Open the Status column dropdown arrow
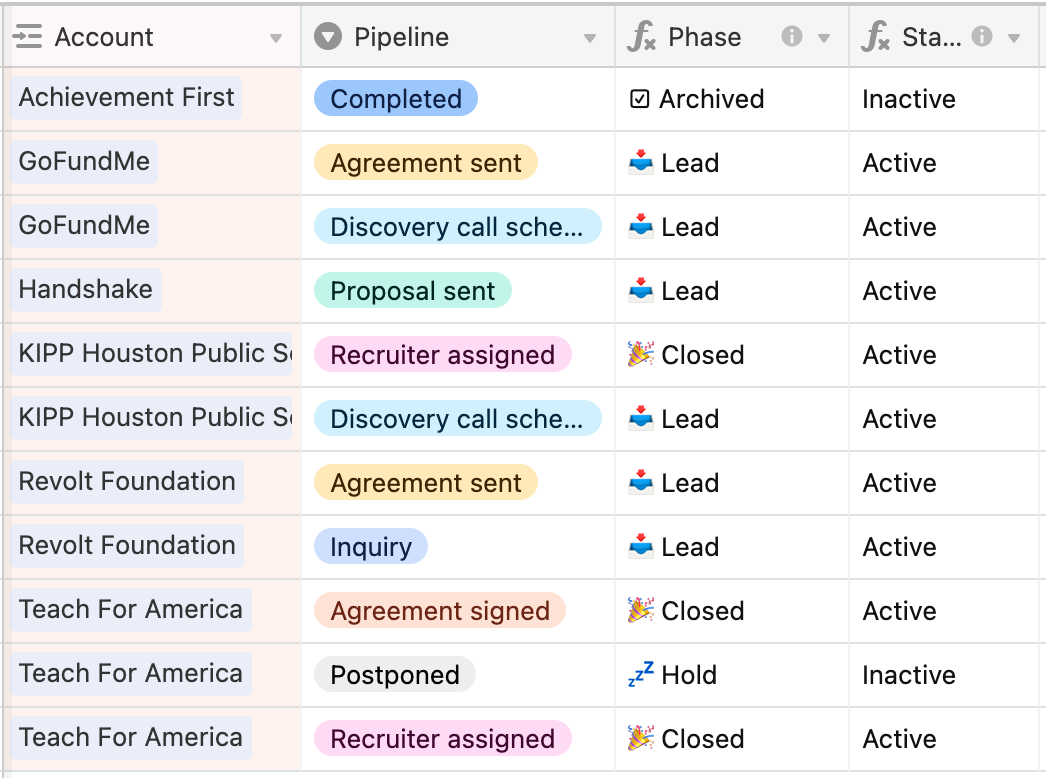1046x778 pixels. point(1014,39)
